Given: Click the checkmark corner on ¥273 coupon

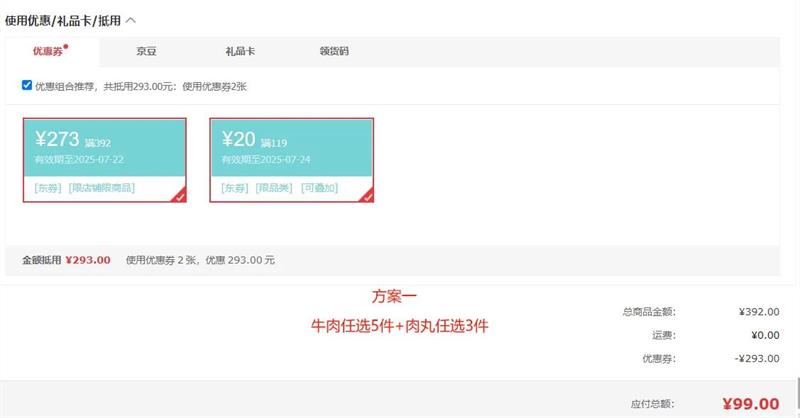Looking at the screenshot, I should [179, 196].
